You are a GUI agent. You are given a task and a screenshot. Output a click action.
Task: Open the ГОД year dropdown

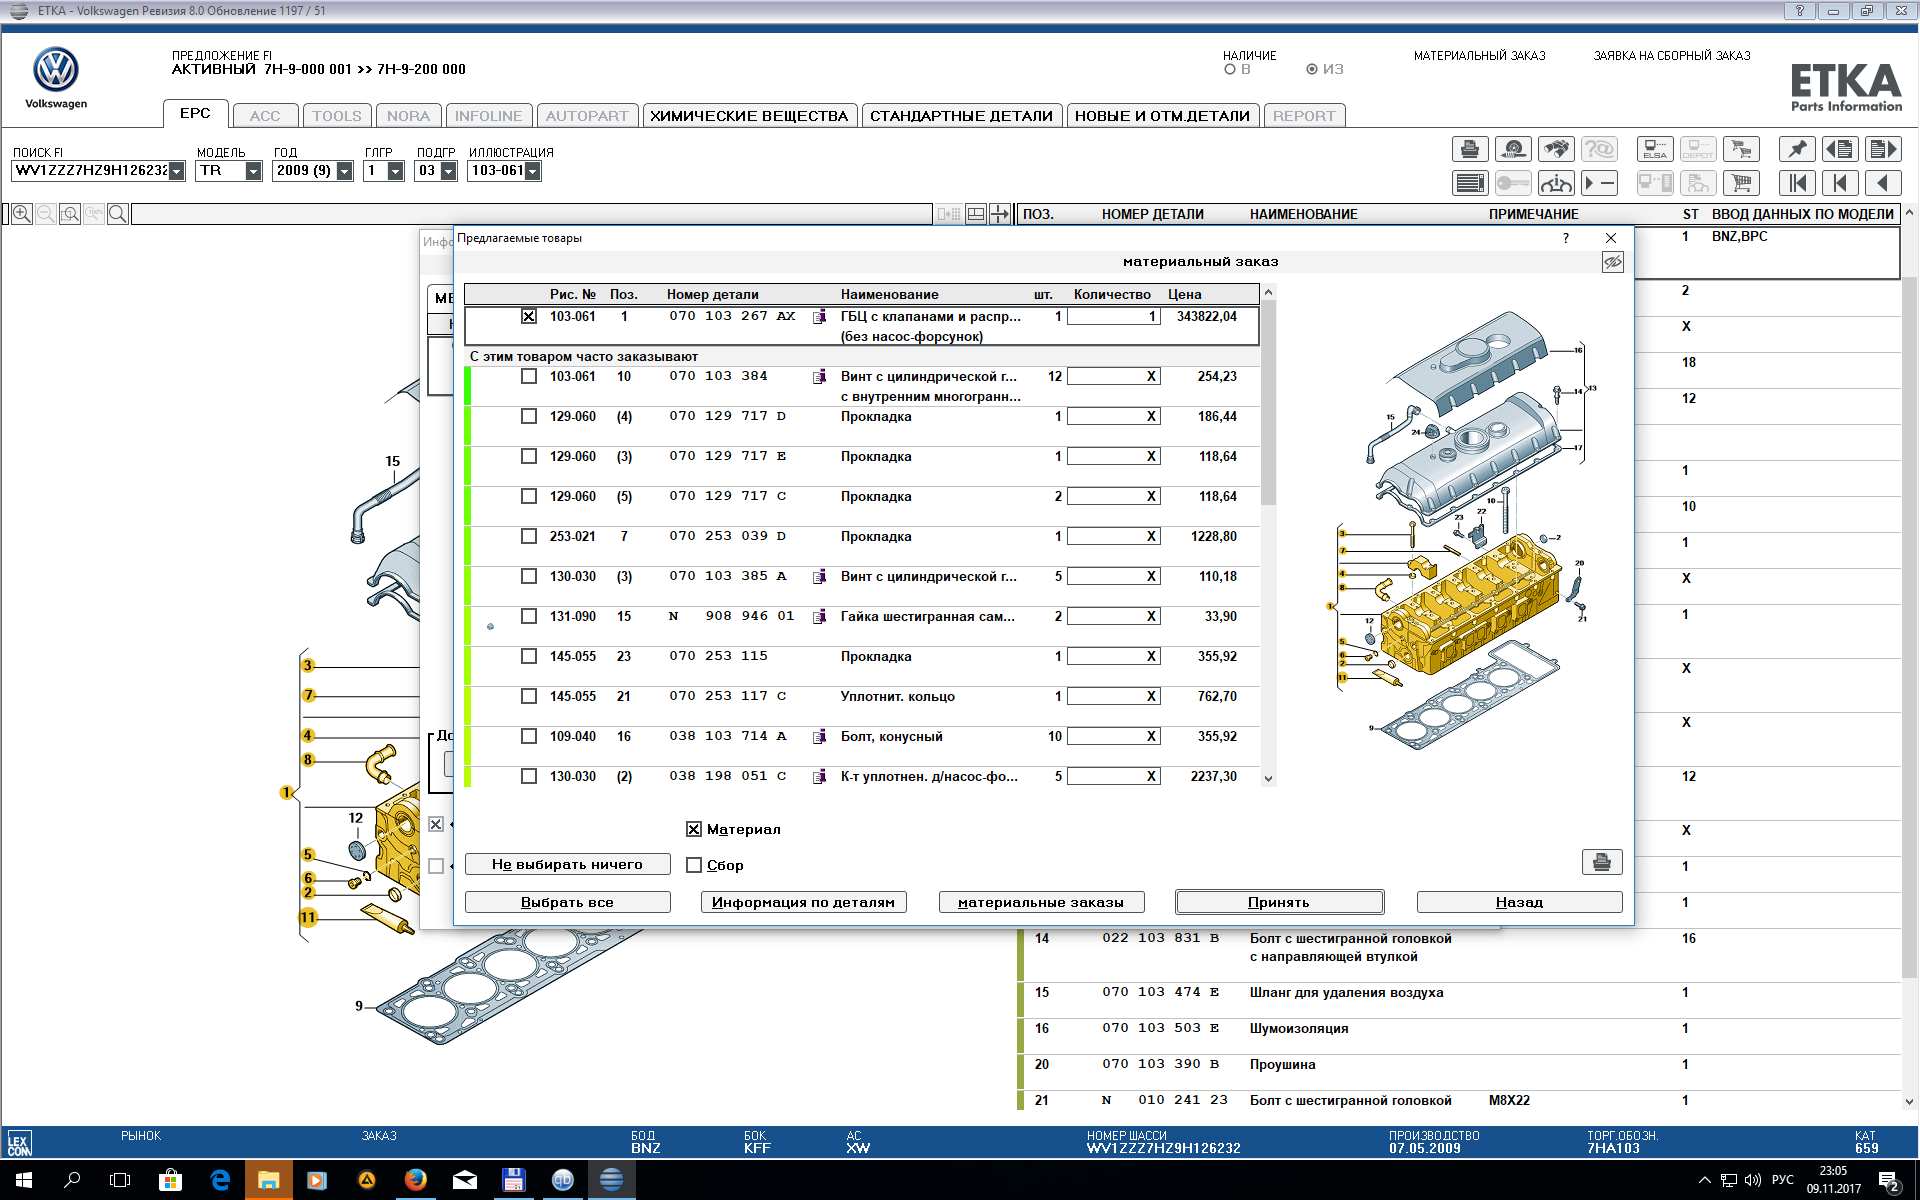click(345, 171)
